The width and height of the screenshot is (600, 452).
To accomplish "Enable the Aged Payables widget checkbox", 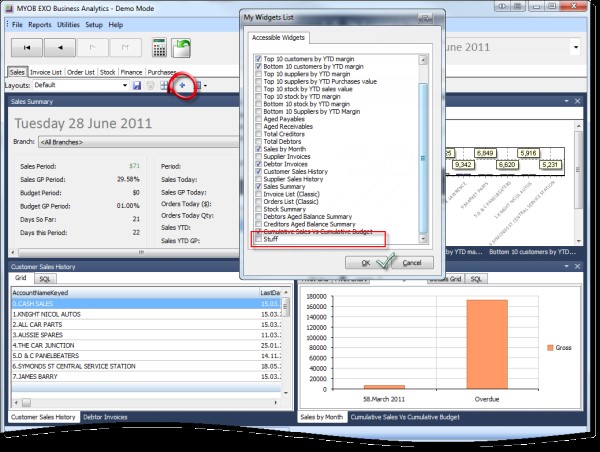I will coord(259,119).
